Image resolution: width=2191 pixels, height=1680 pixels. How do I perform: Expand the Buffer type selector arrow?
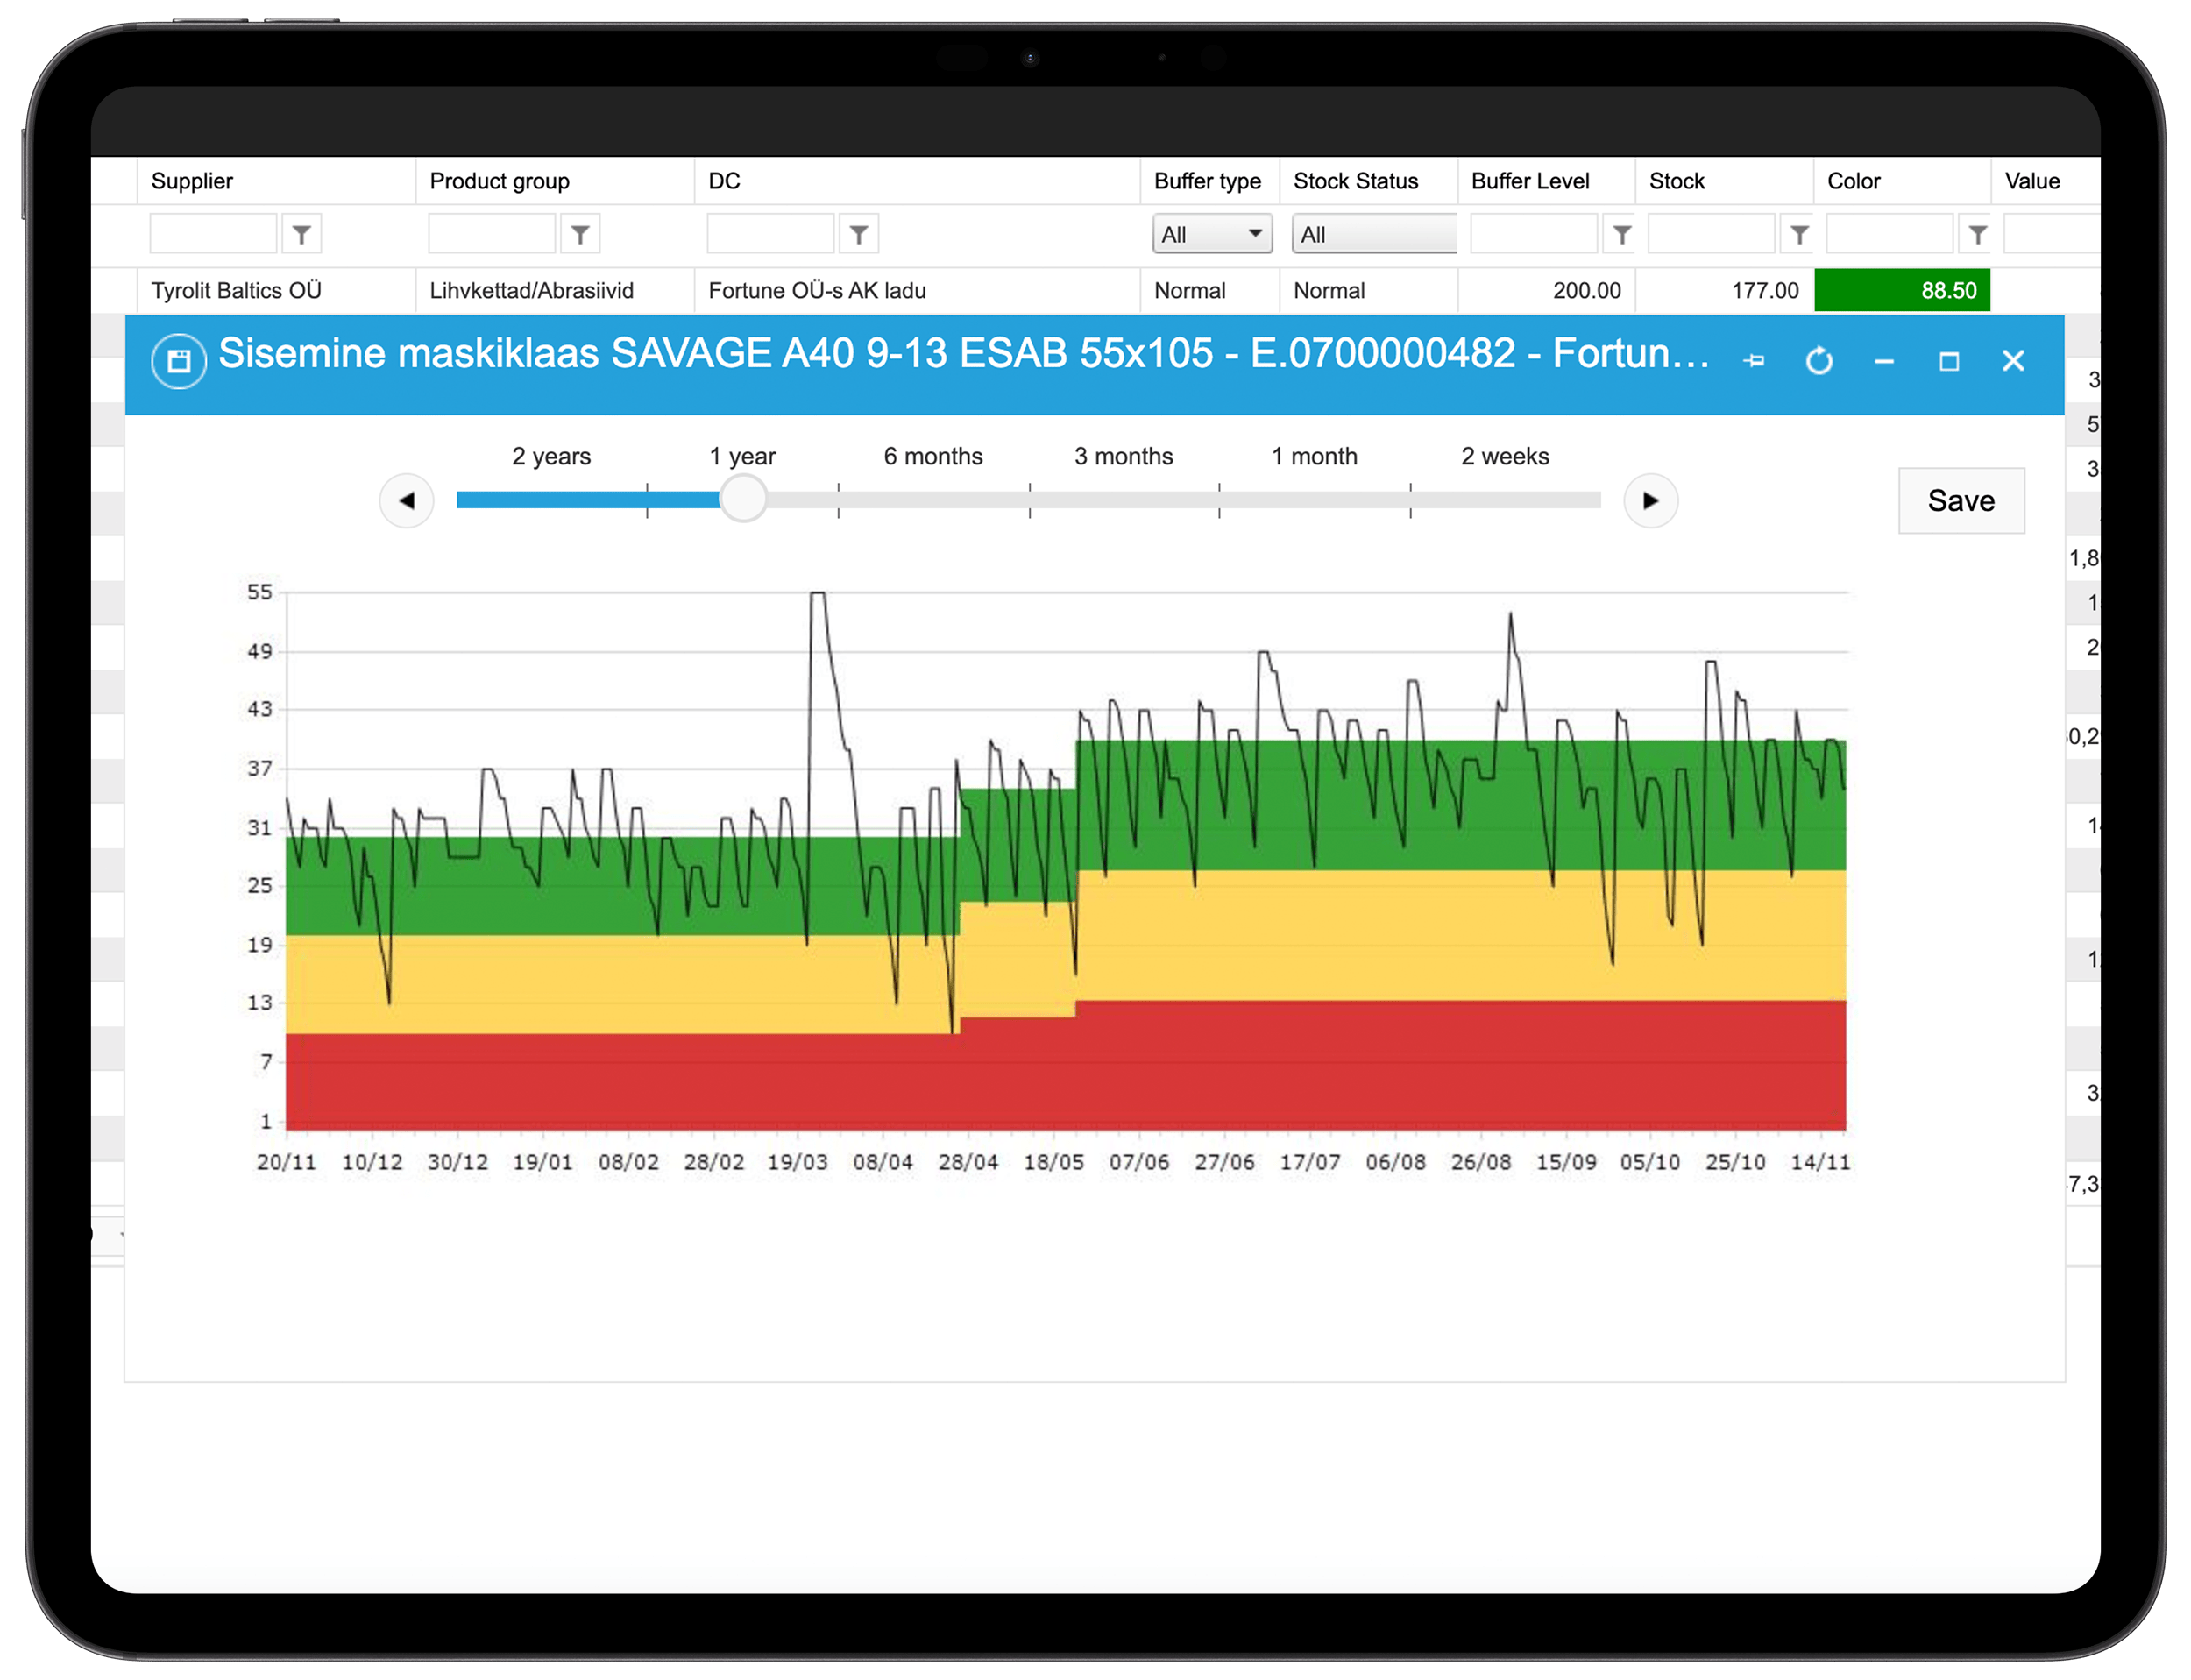tap(1255, 234)
